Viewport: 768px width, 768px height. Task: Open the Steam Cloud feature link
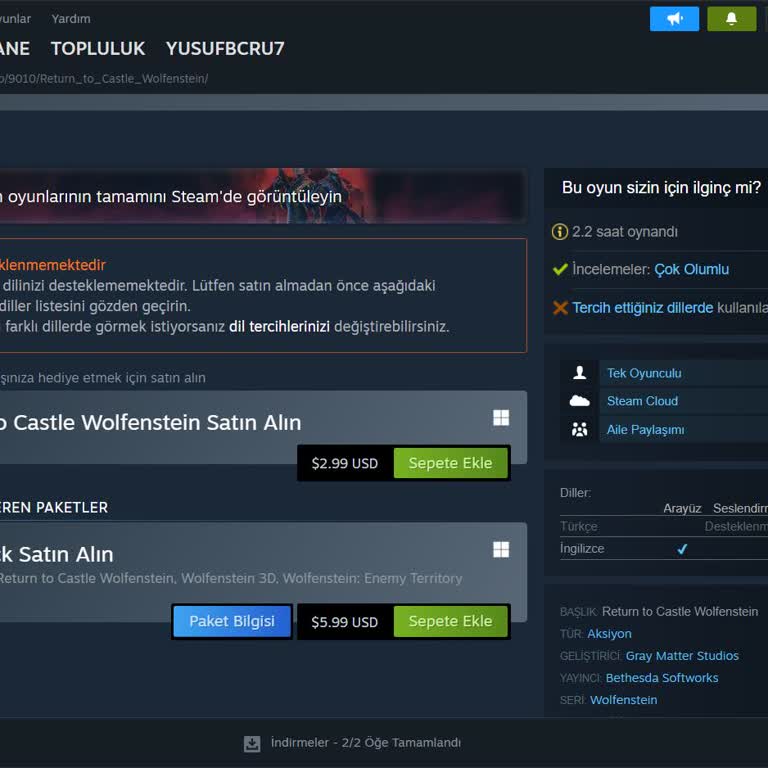coord(642,401)
